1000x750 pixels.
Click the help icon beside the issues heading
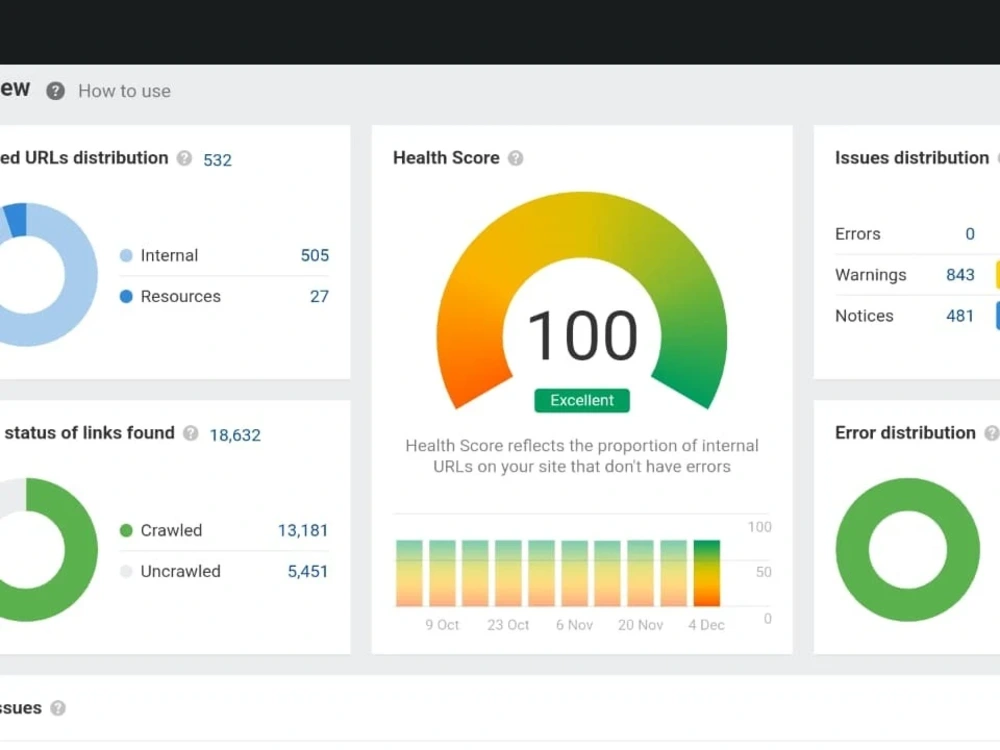click(58, 708)
